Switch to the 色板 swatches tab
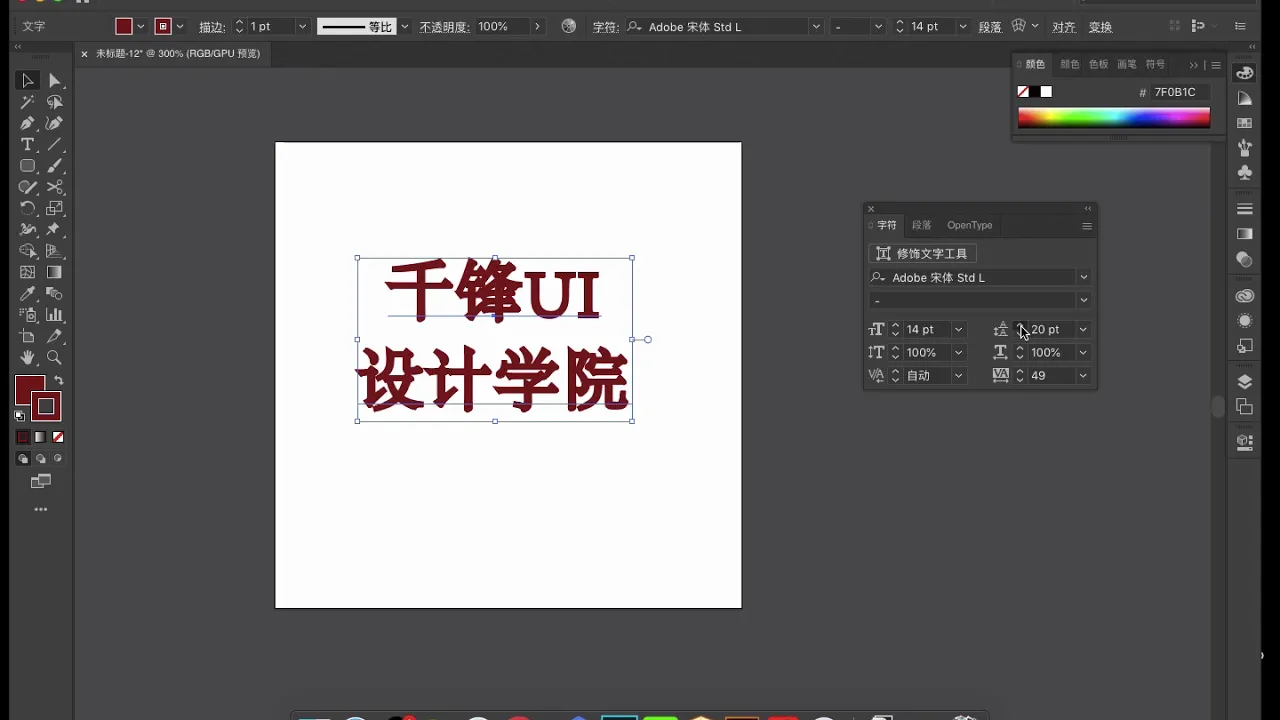The image size is (1280, 720). point(1098,64)
